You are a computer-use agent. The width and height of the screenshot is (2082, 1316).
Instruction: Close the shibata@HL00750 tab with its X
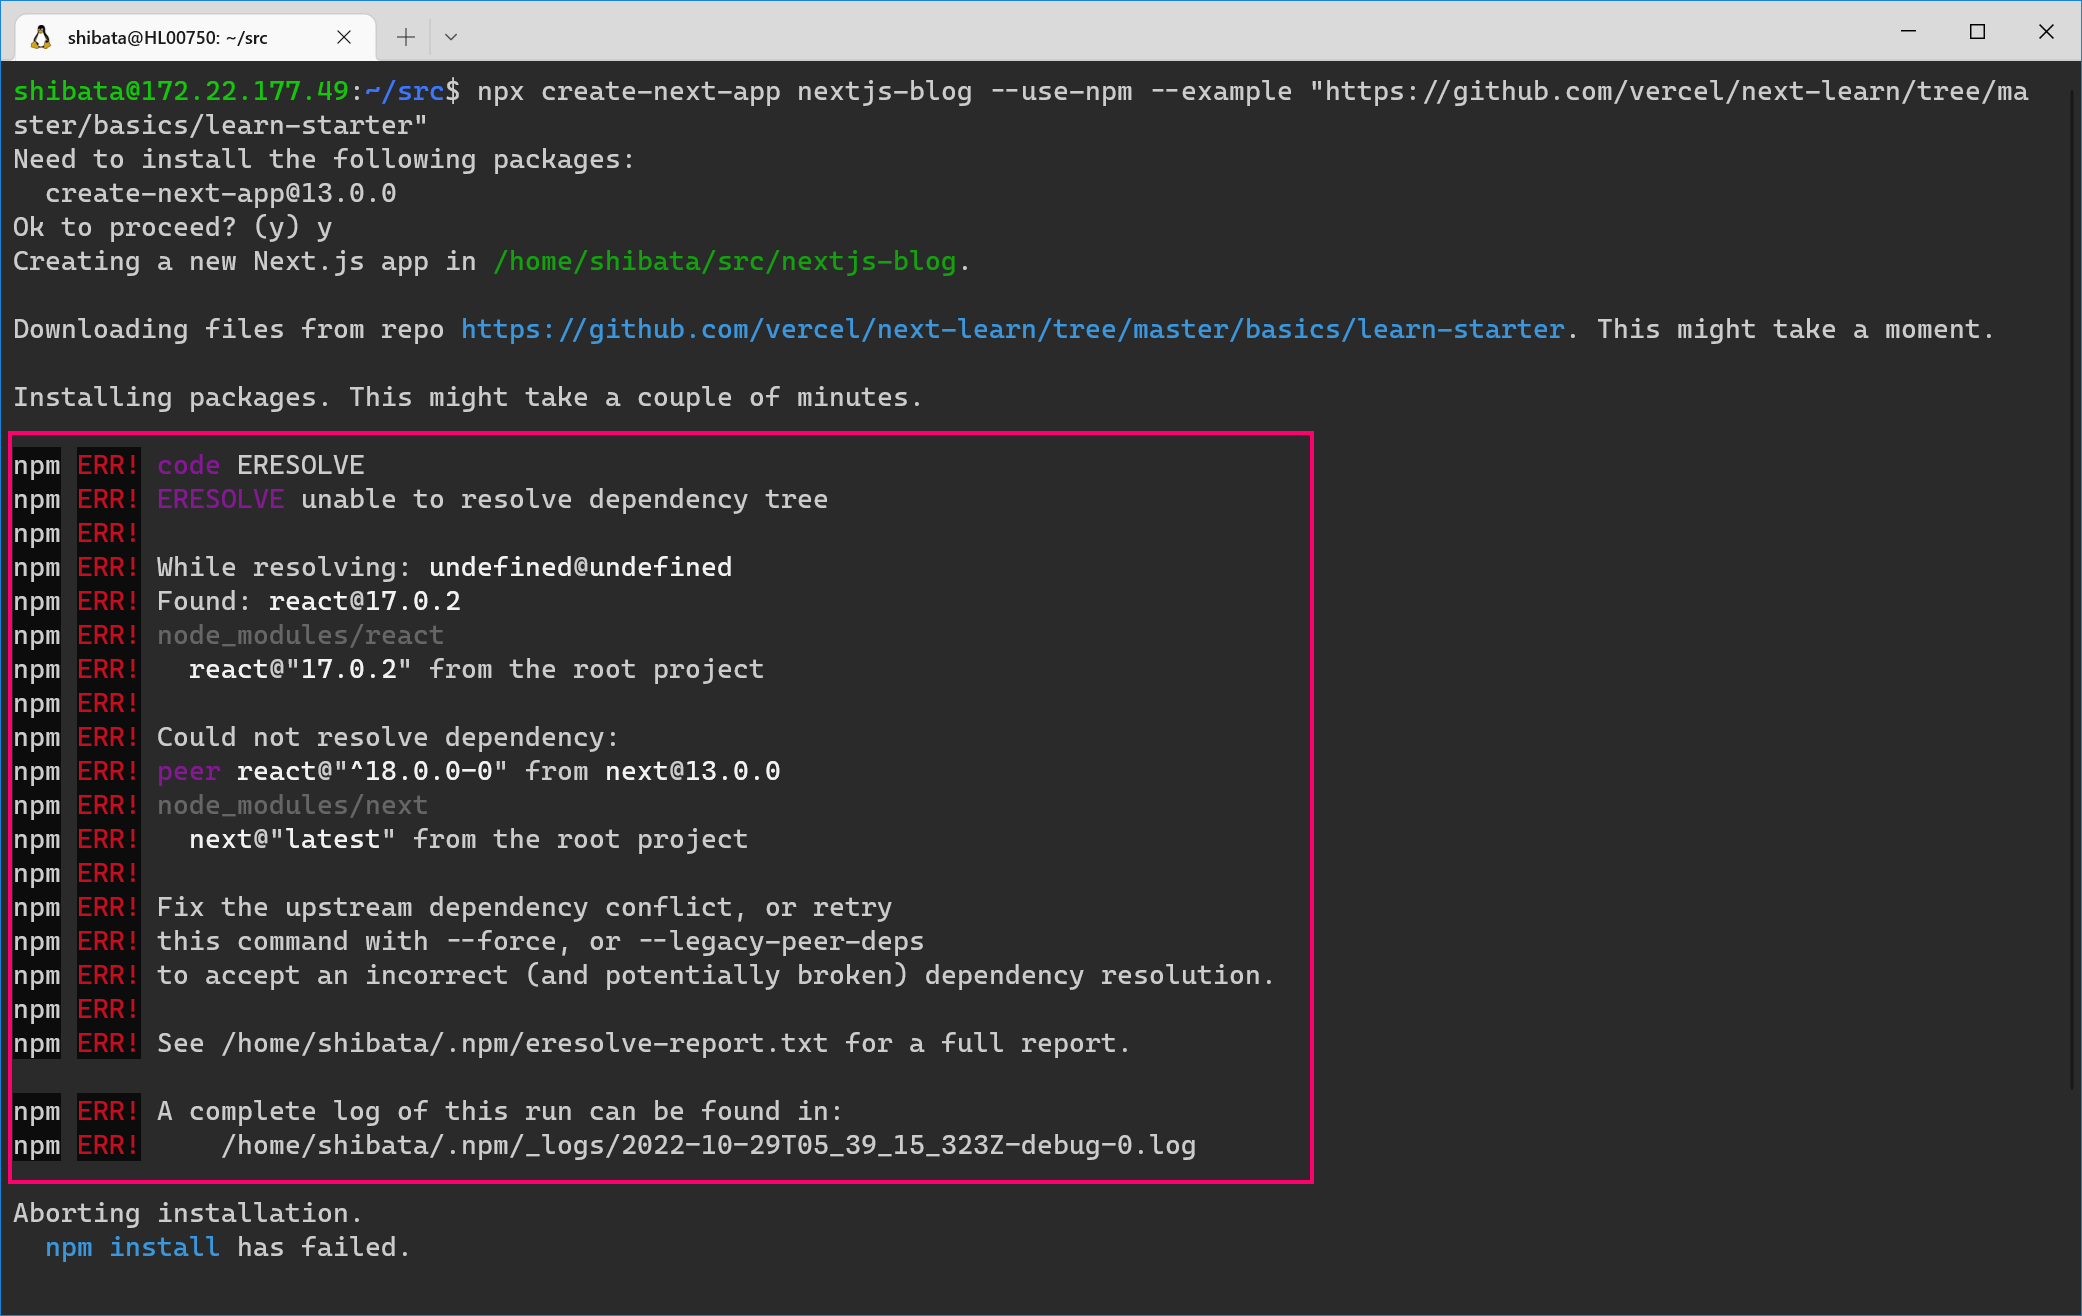point(344,36)
